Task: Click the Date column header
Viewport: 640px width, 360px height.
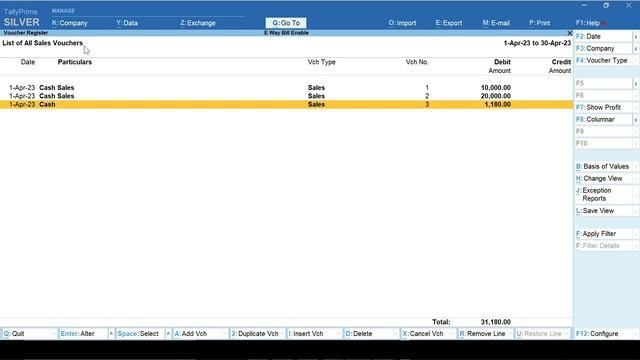Action: pyautogui.click(x=28, y=62)
